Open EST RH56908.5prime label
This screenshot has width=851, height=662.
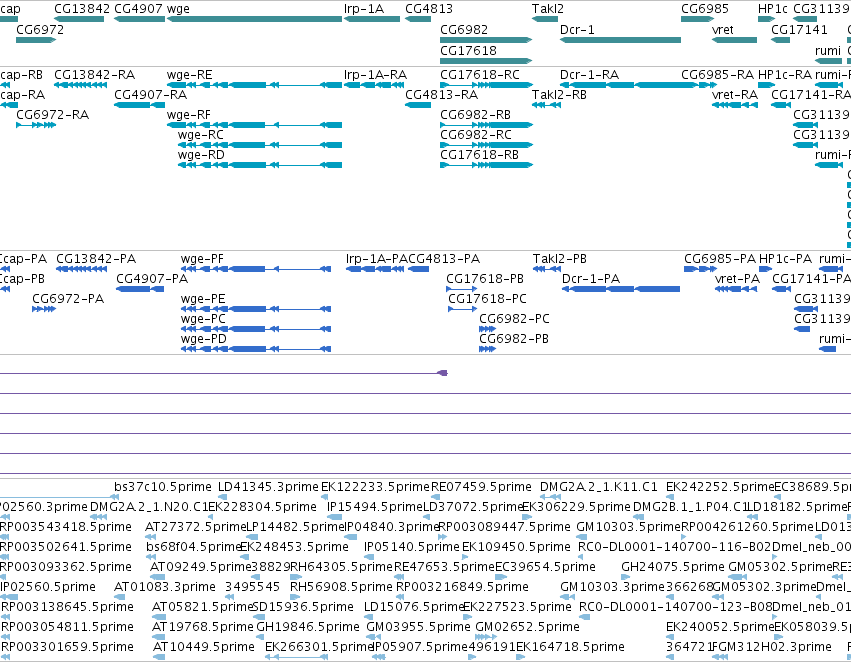(x=341, y=587)
